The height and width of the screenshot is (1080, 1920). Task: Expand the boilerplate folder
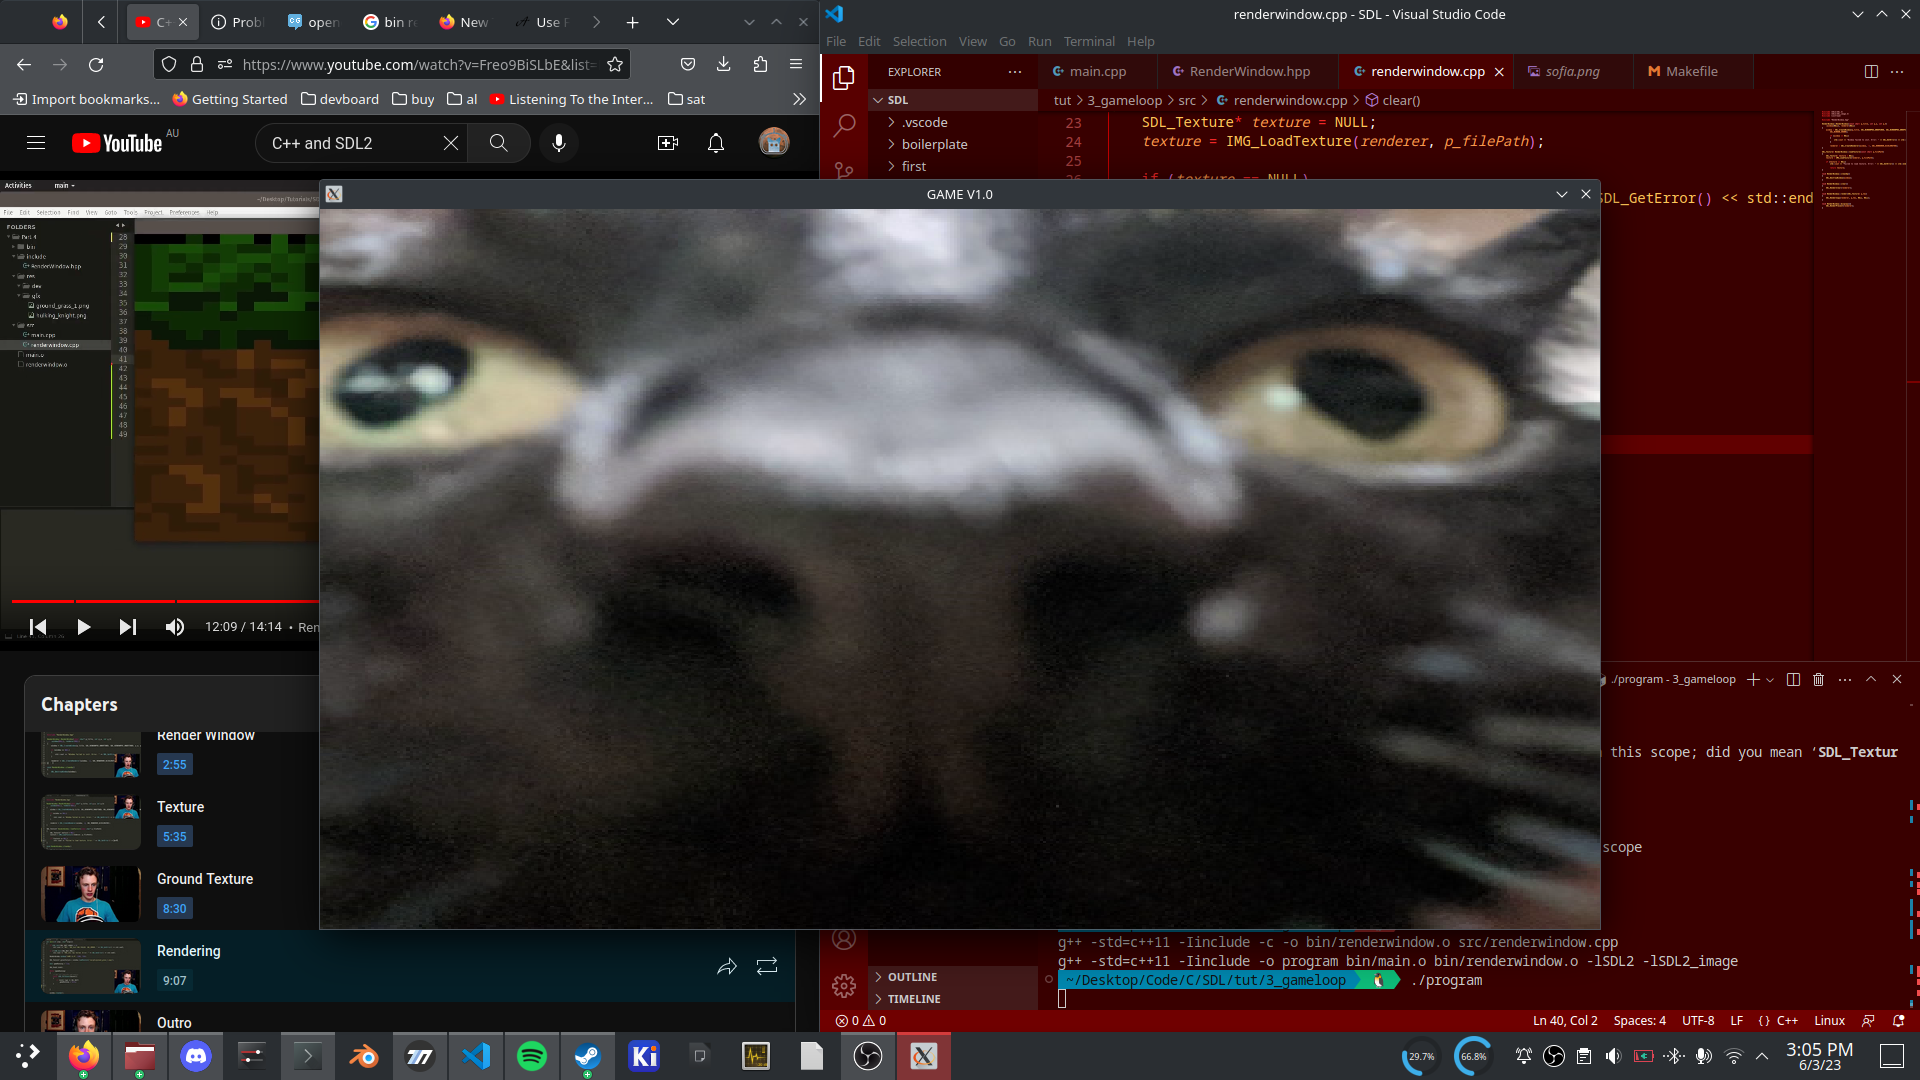(x=934, y=144)
